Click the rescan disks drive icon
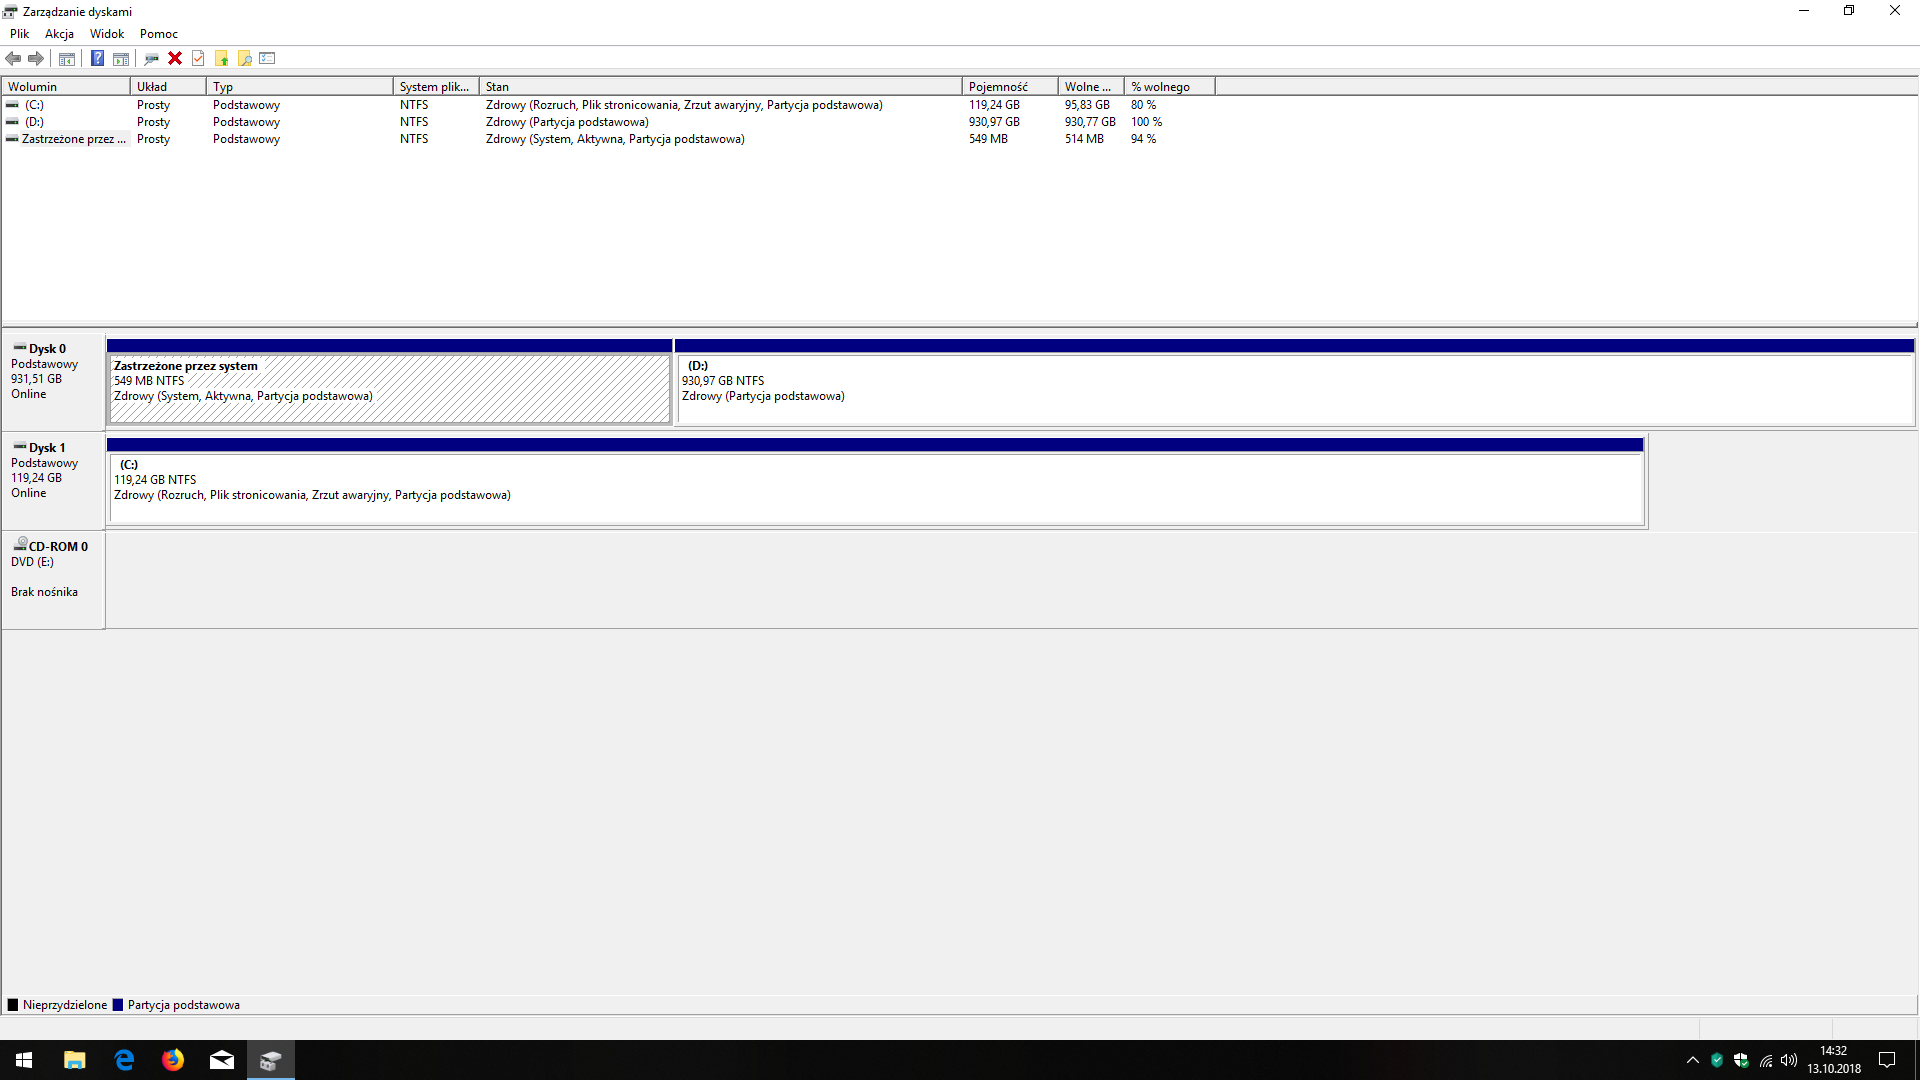This screenshot has height=1080, width=1920. (152, 58)
